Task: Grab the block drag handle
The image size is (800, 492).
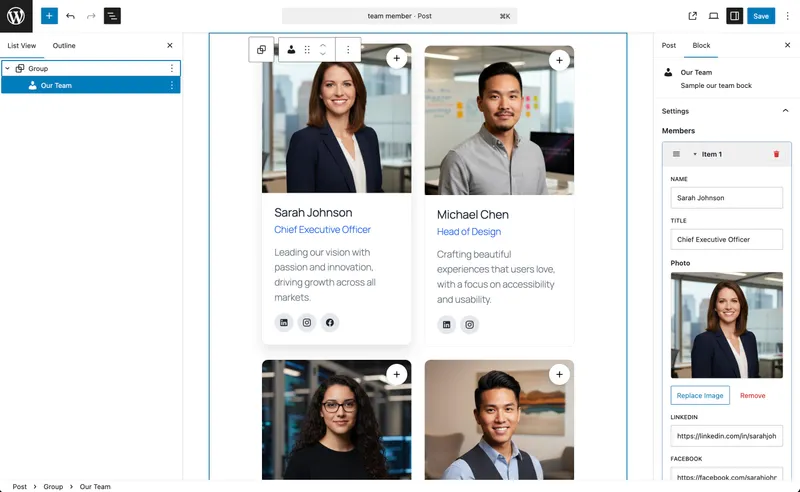Action: click(307, 50)
